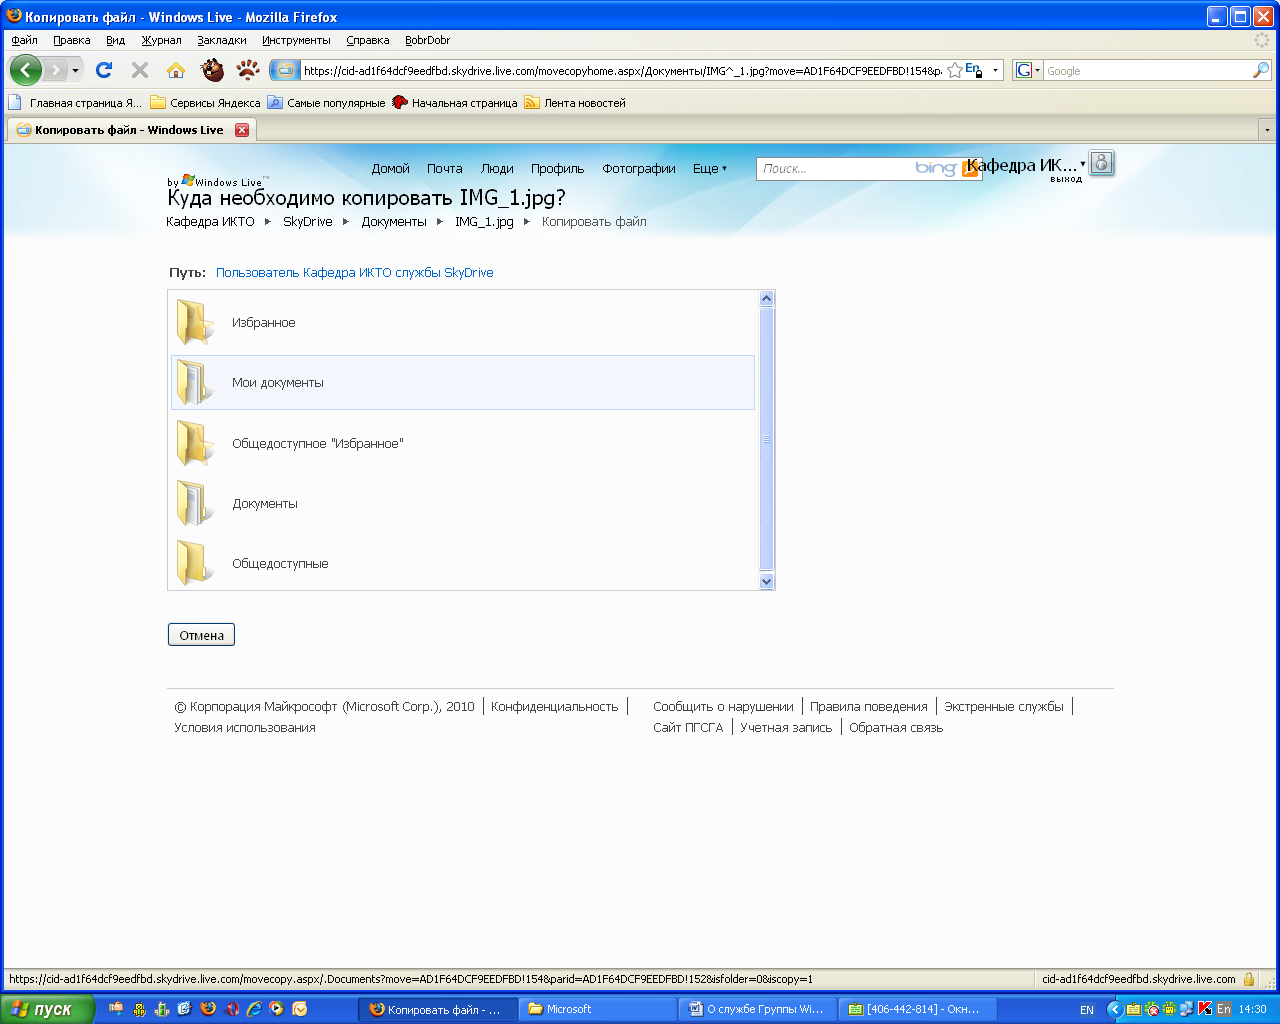Viewport: 1280px width, 1024px height.
Task: Click the padlock icon in status bar
Action: click(x=1249, y=979)
